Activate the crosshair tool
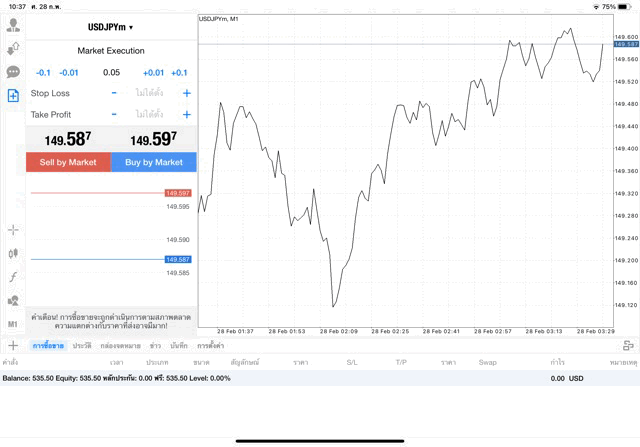Viewport: 640px width, 447px height. pyautogui.click(x=13, y=231)
